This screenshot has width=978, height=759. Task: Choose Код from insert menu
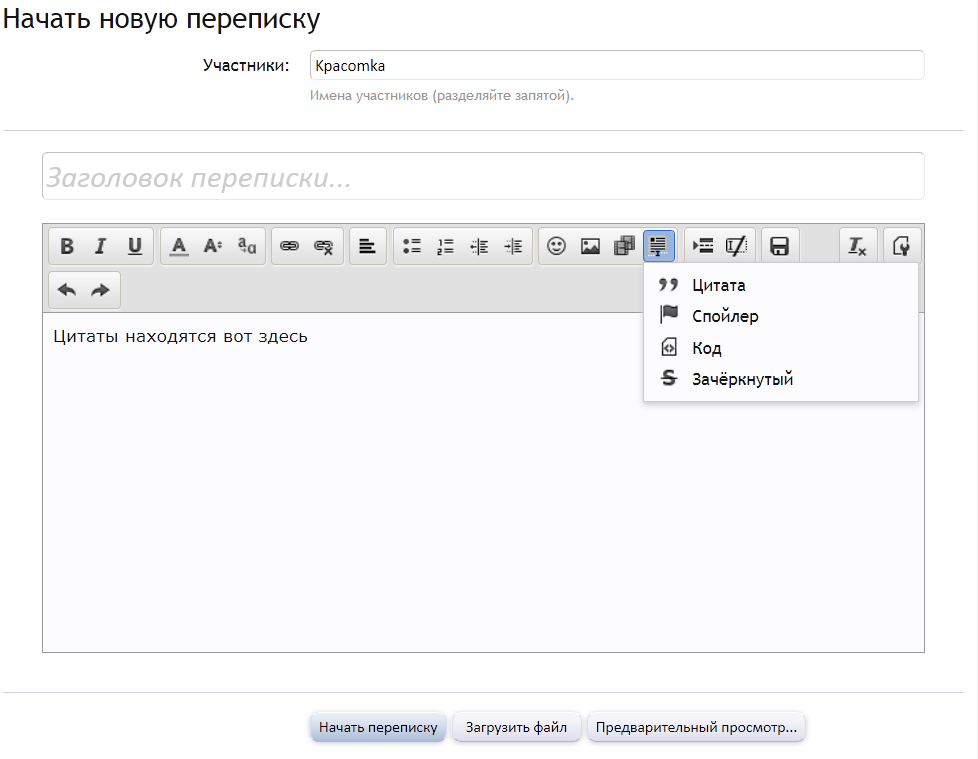(x=781, y=347)
